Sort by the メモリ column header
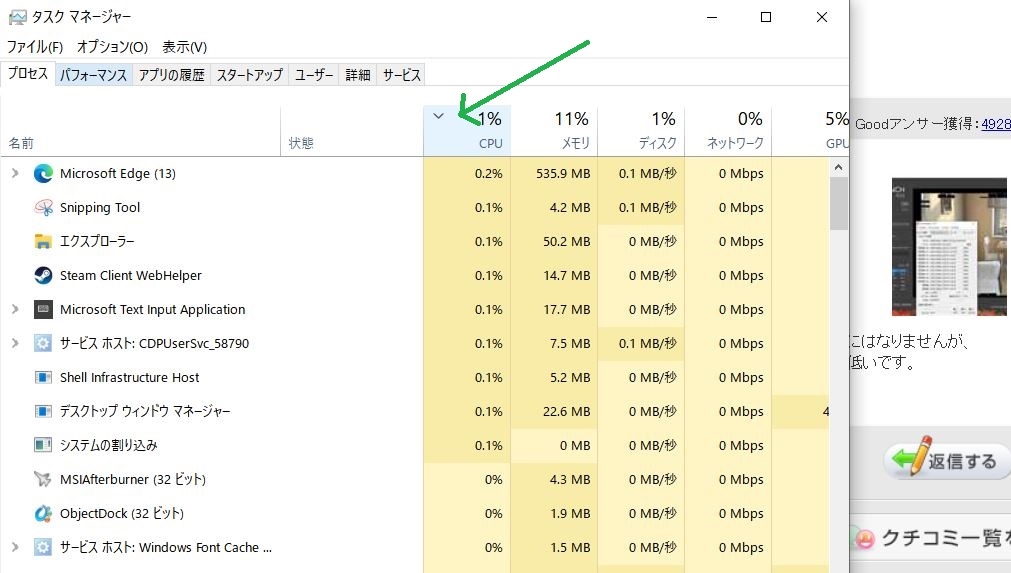 pos(554,131)
